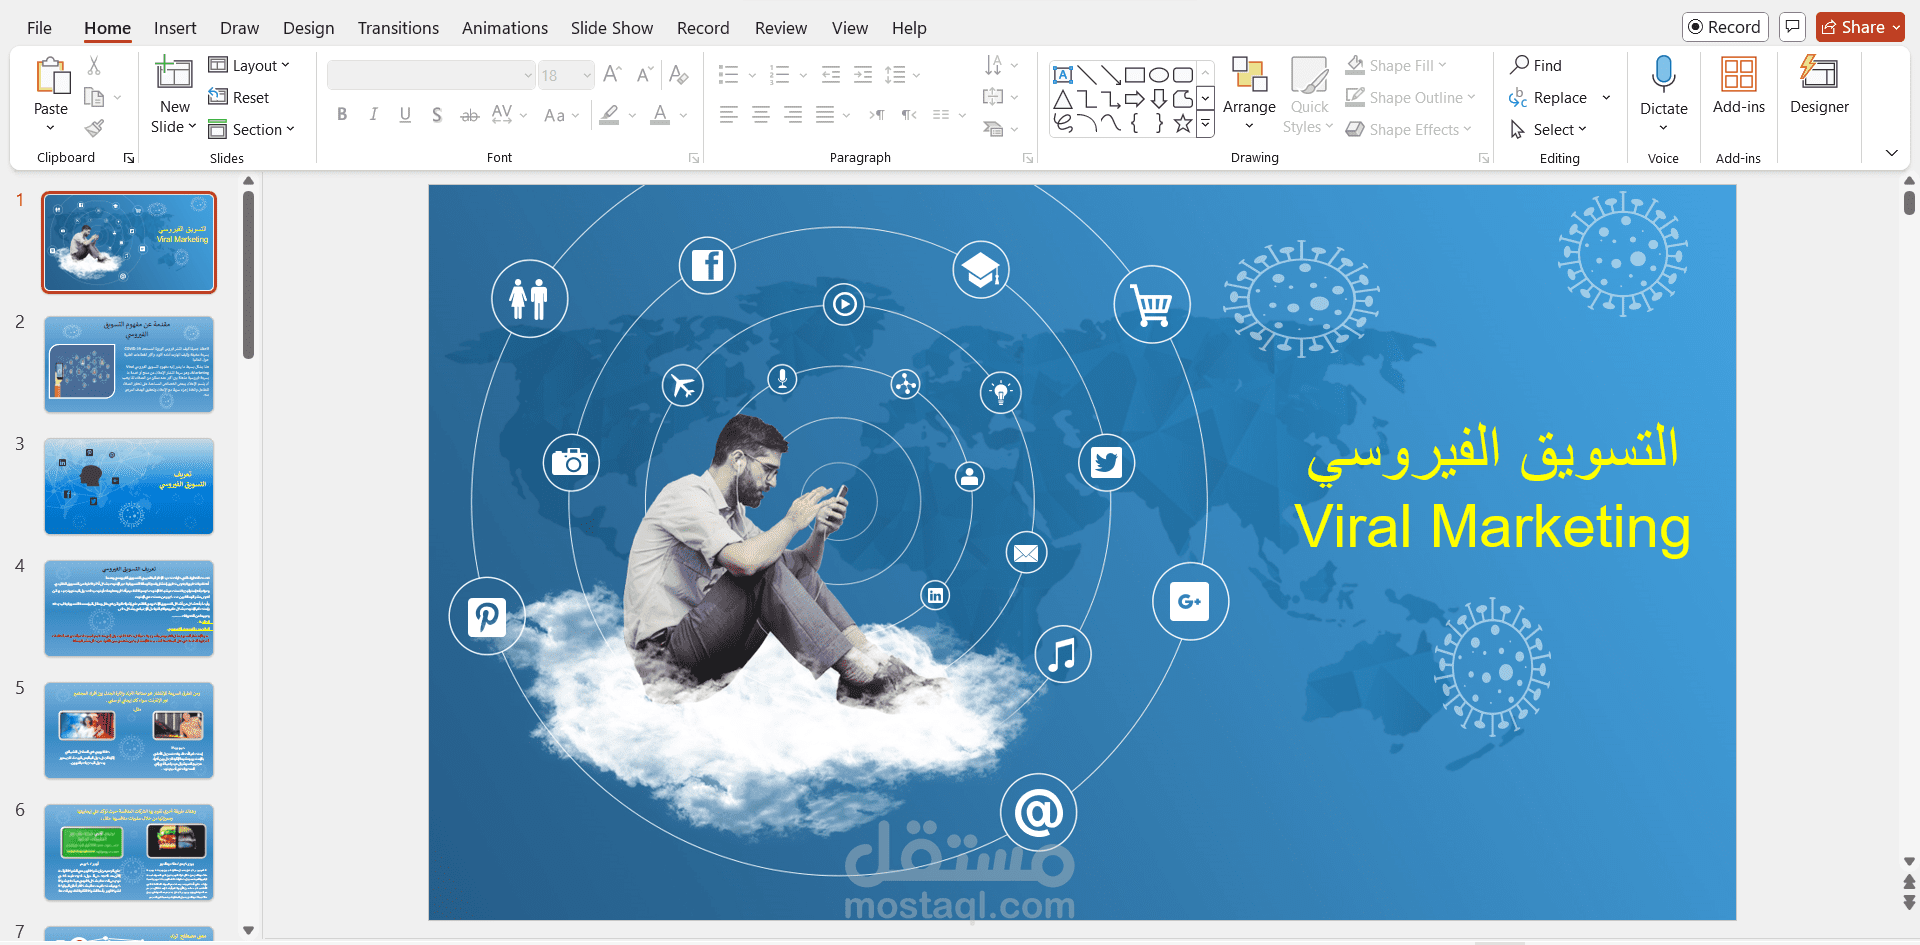The width and height of the screenshot is (1920, 945).
Task: Click the Viral Marketing title text
Action: 1492,527
